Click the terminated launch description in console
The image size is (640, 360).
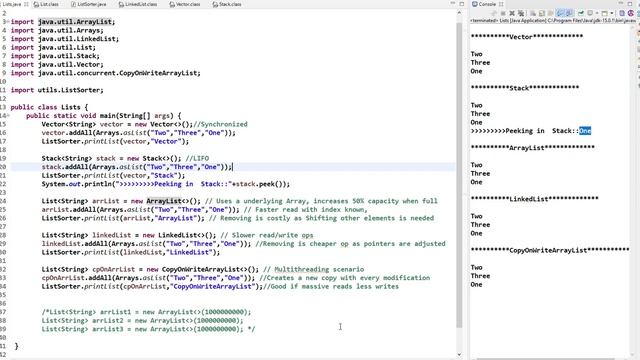[552, 20]
